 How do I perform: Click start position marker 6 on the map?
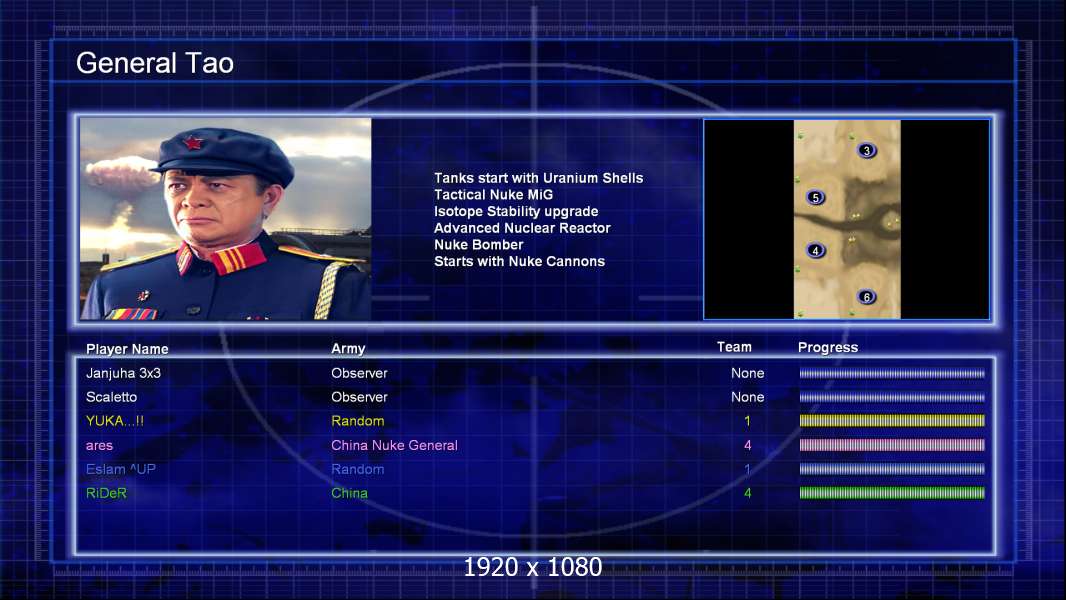point(866,297)
